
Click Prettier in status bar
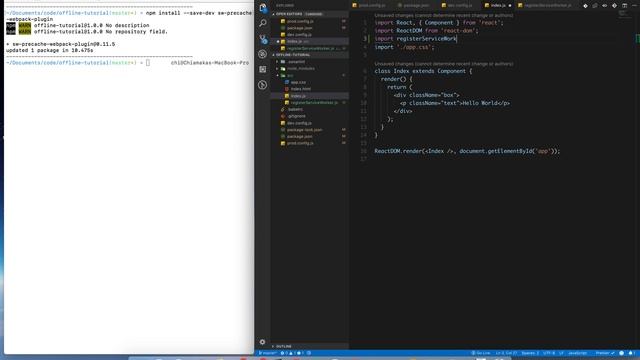click(x=605, y=353)
